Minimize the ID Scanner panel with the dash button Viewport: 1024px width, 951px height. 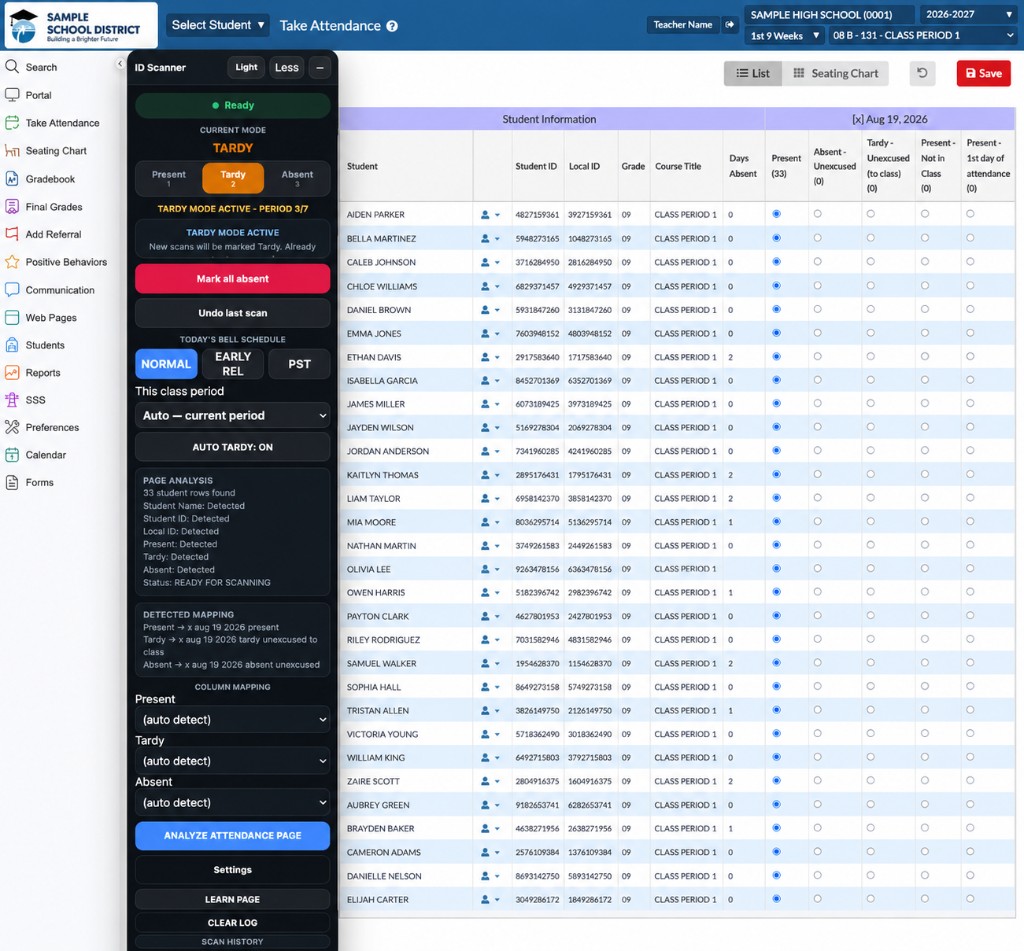pos(319,67)
